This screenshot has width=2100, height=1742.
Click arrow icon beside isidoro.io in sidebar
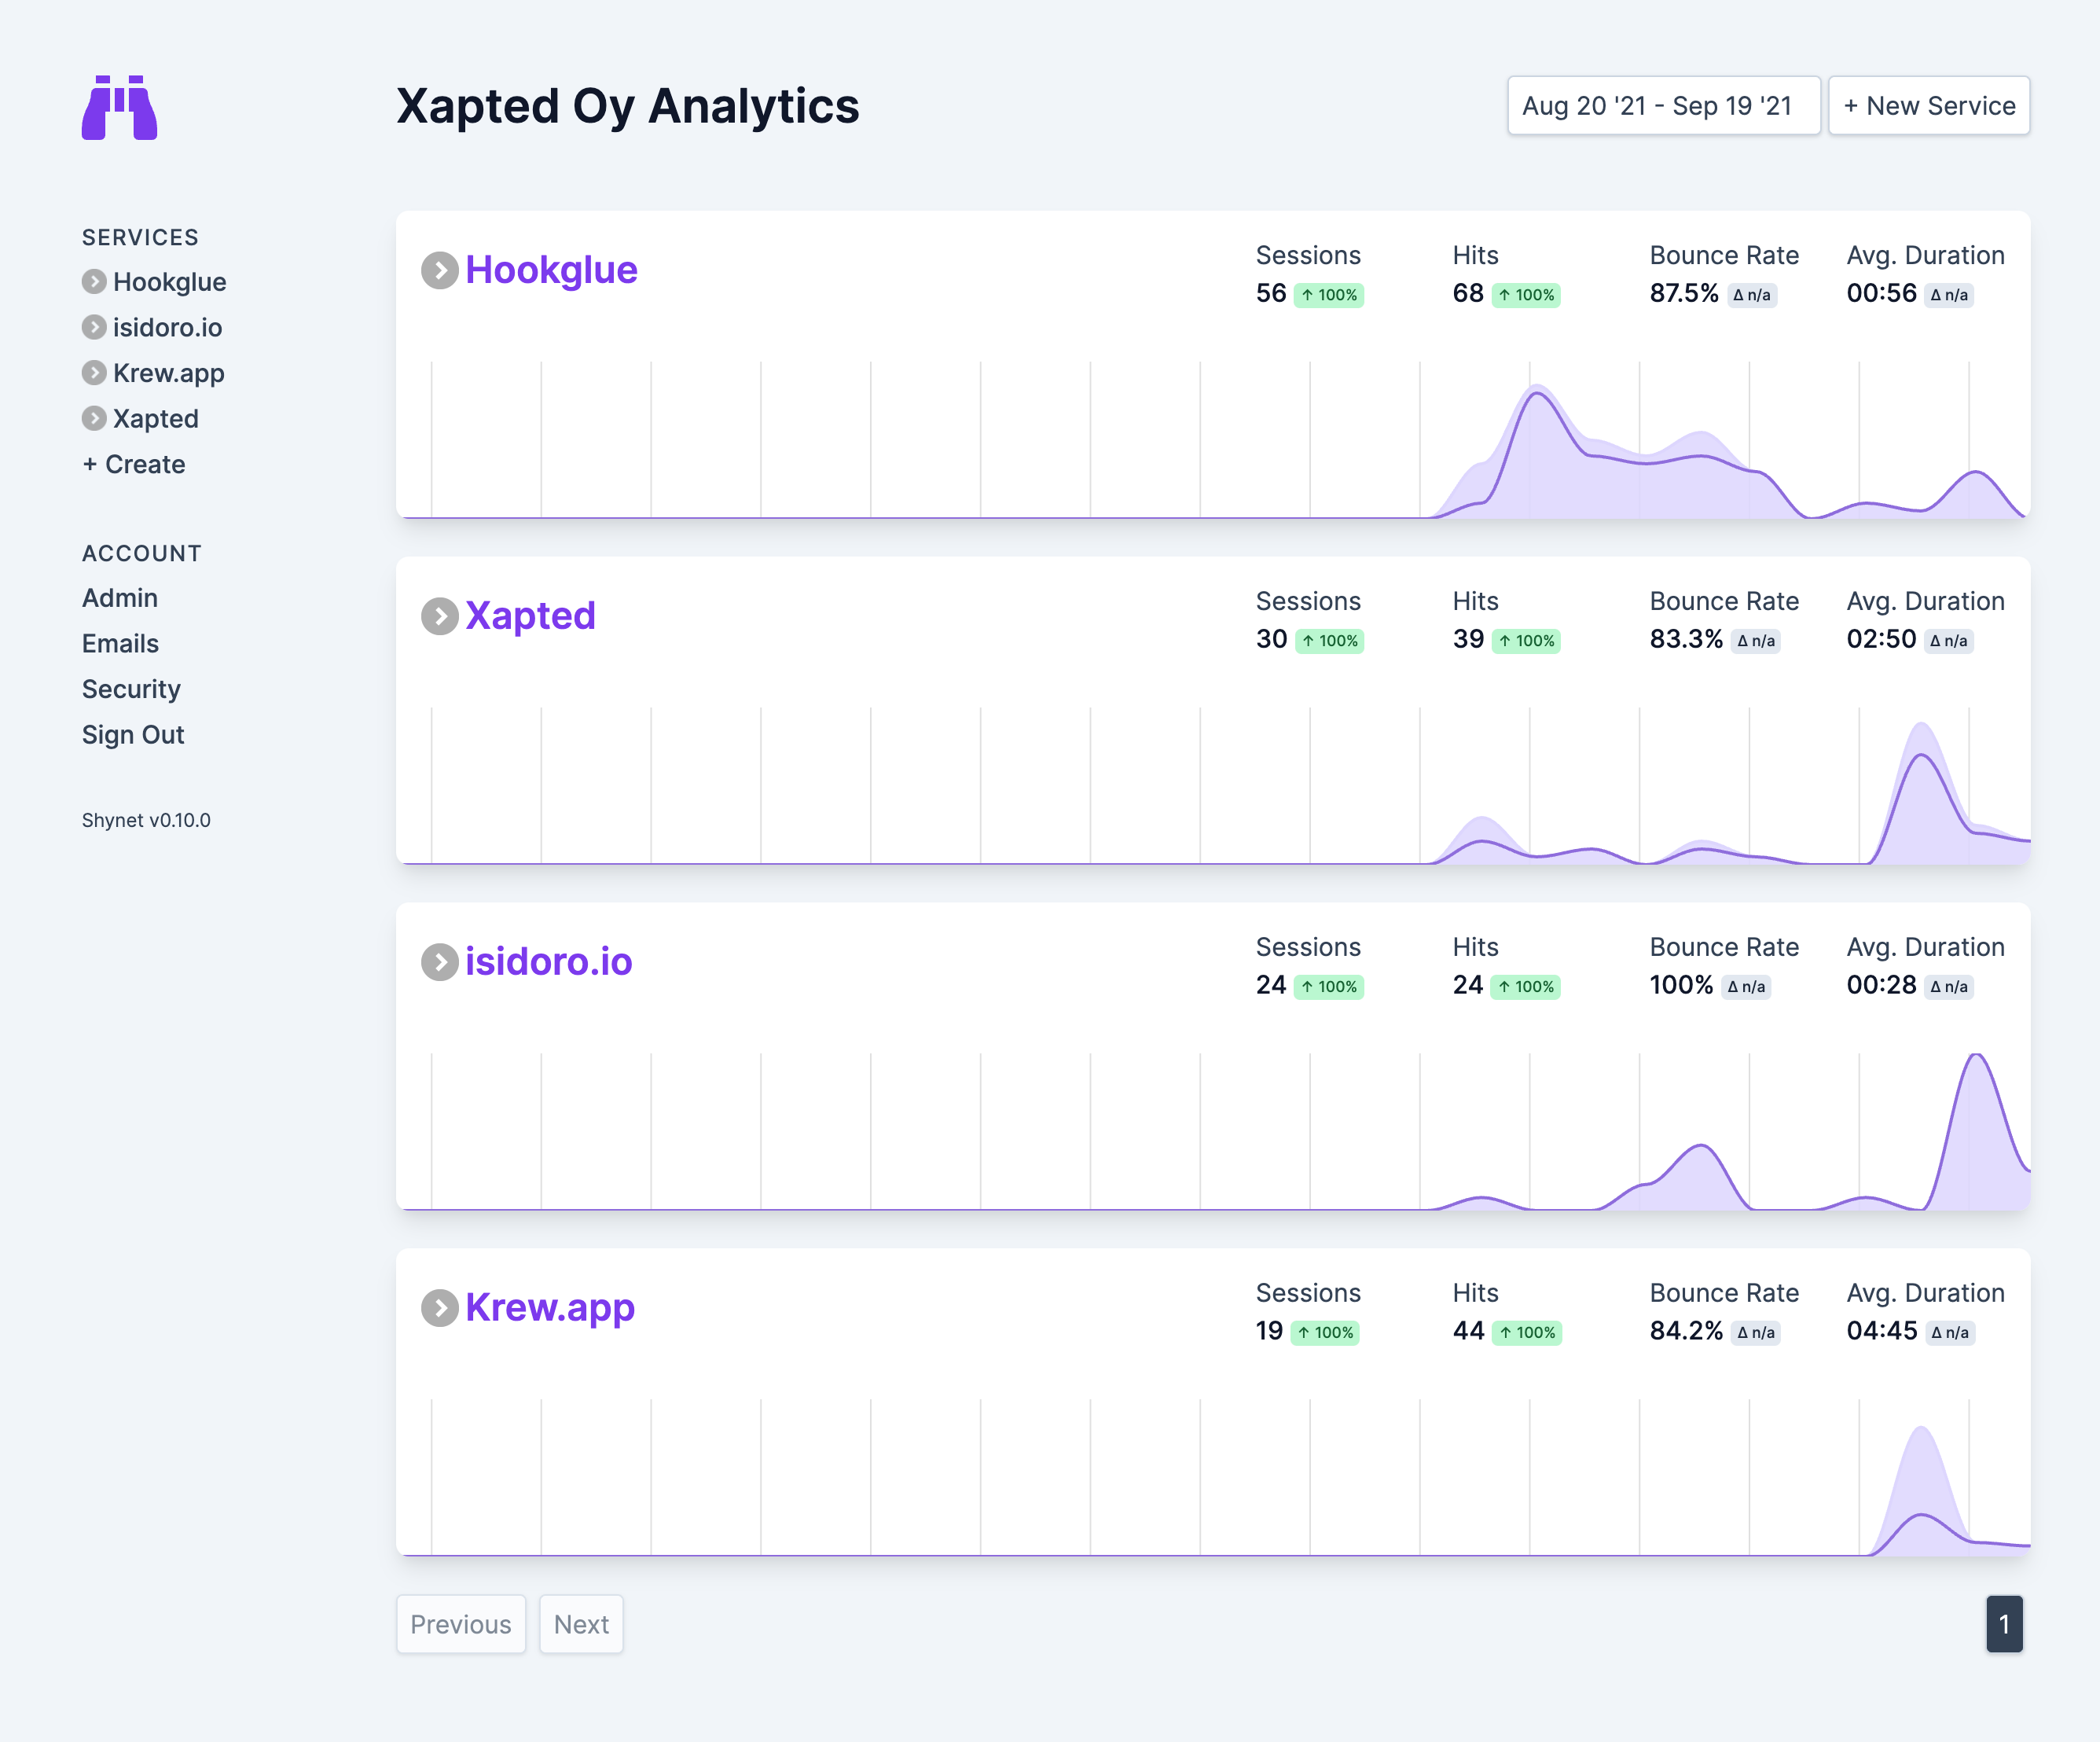(94, 327)
